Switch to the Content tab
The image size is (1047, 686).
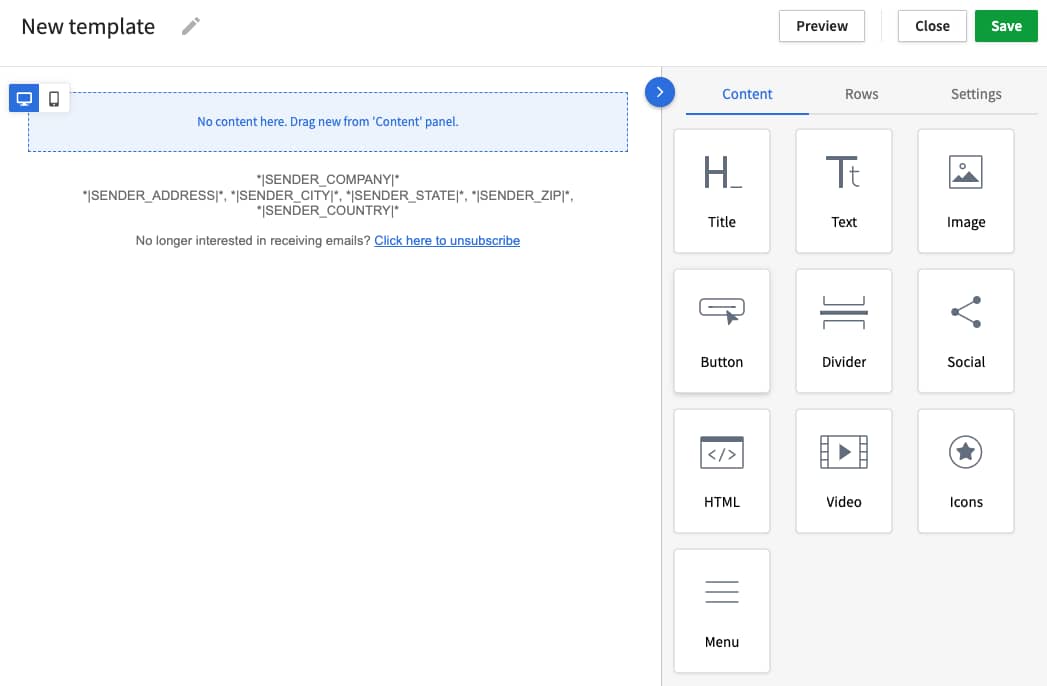point(747,93)
